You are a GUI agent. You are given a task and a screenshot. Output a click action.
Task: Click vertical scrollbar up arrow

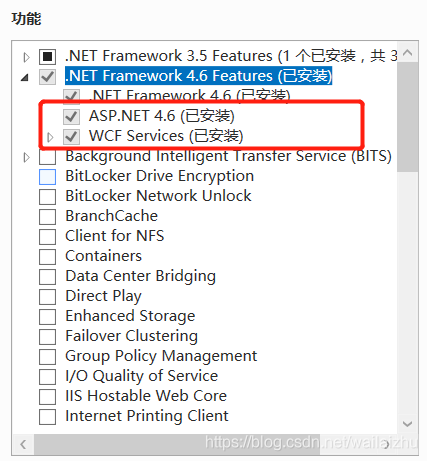point(408,53)
